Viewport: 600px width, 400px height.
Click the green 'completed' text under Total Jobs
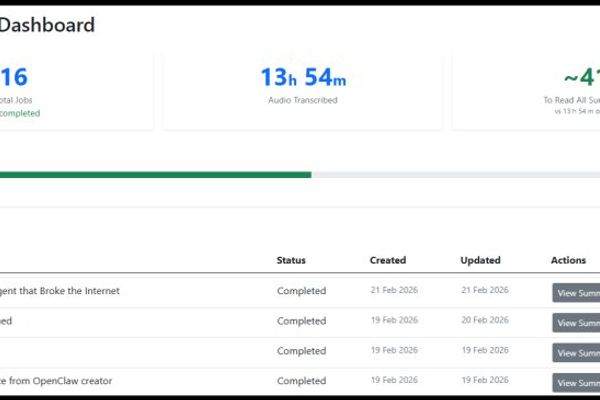(x=20, y=113)
